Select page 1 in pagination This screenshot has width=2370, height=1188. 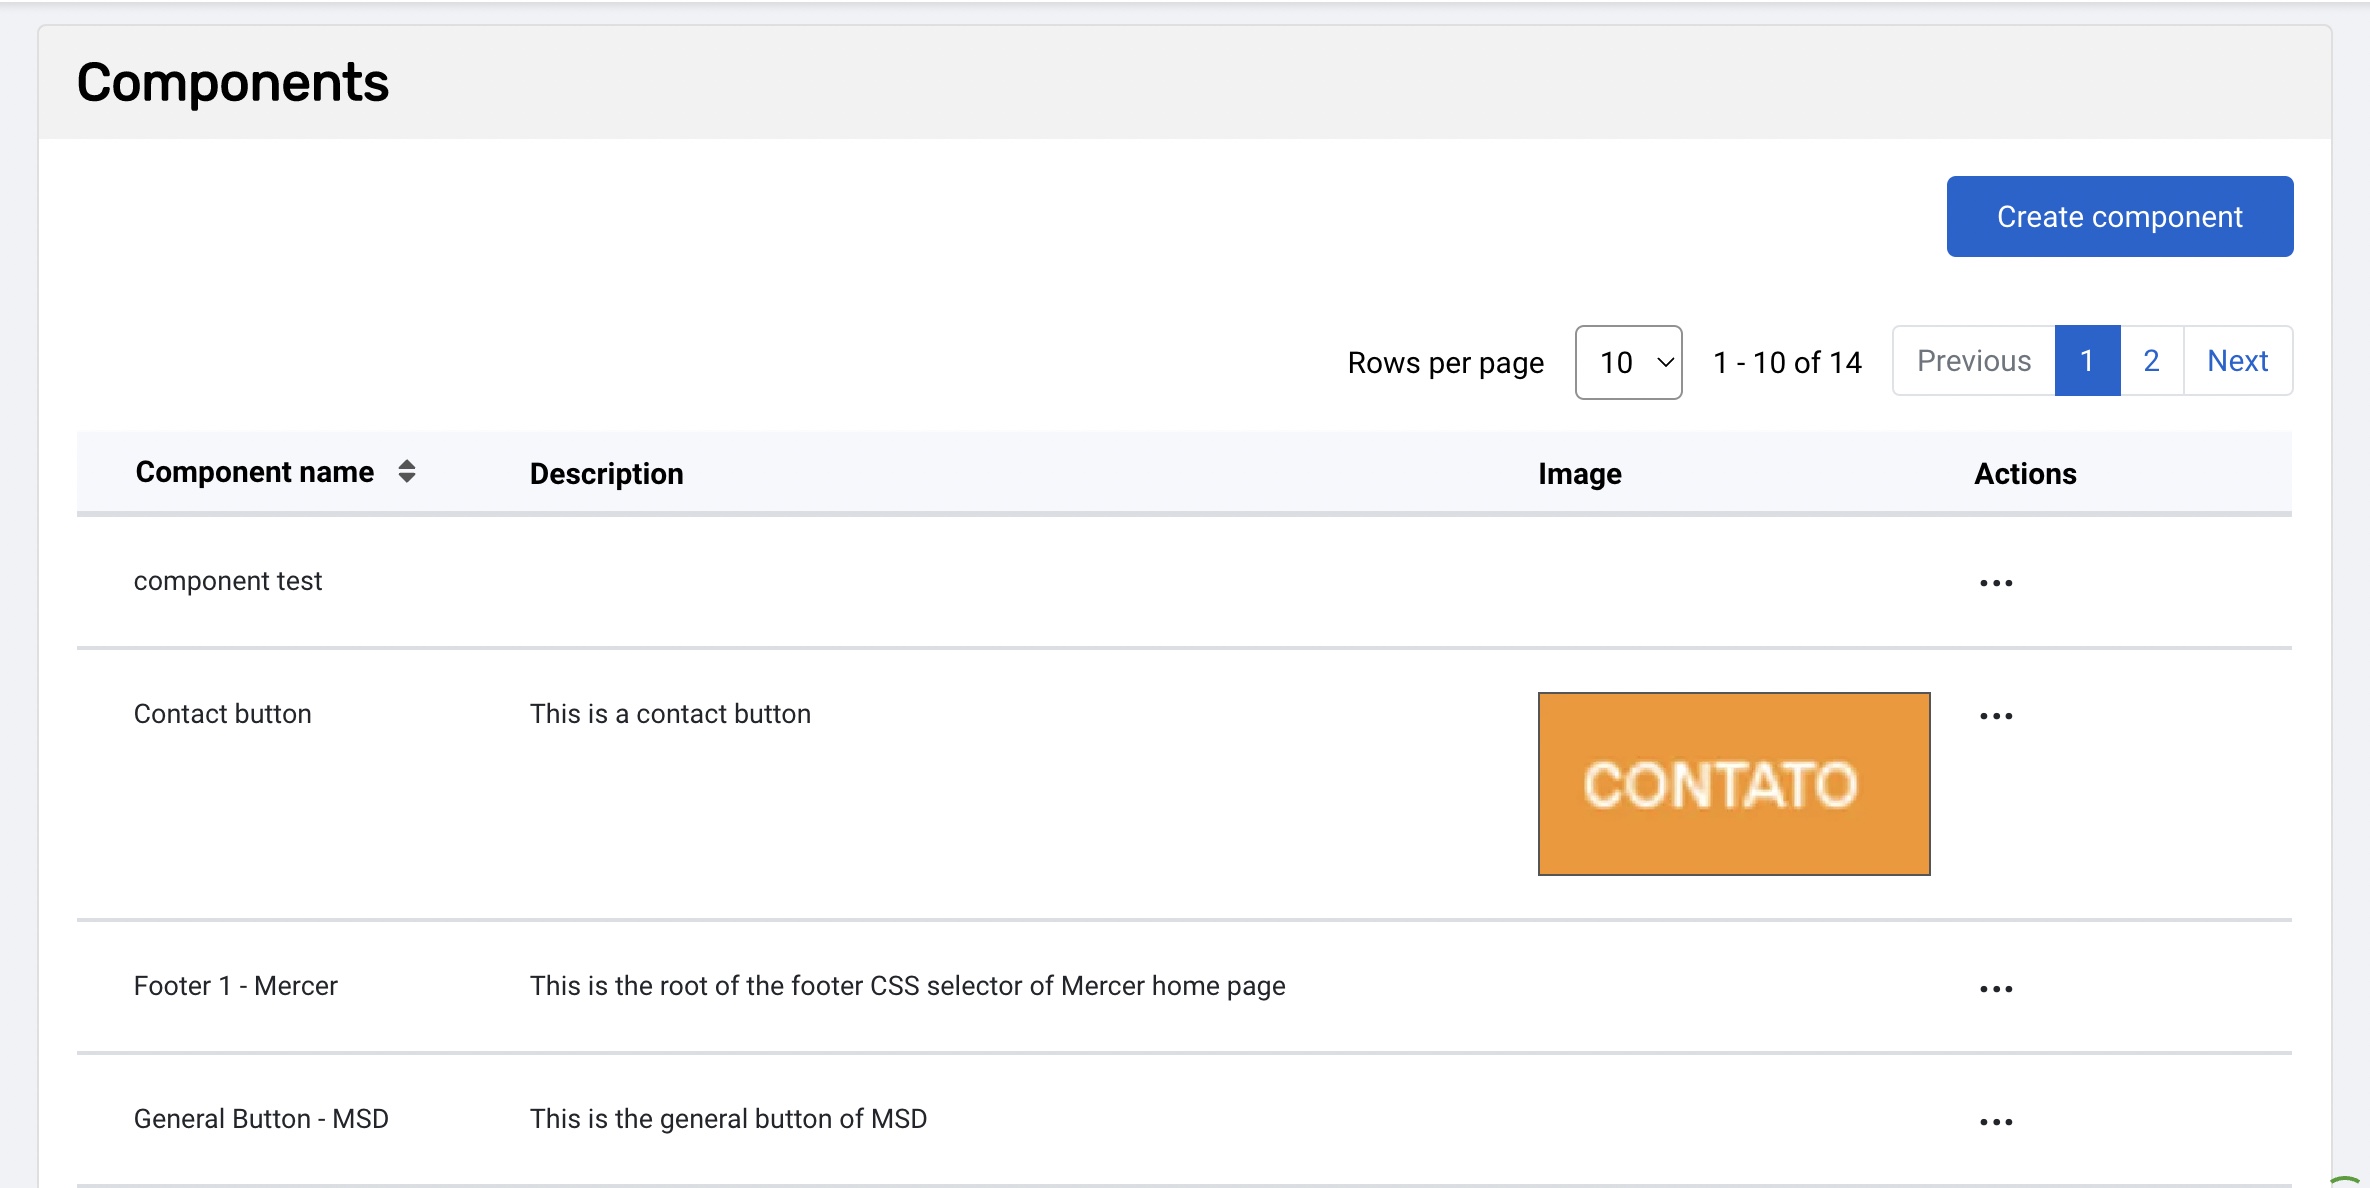pyautogui.click(x=2087, y=360)
